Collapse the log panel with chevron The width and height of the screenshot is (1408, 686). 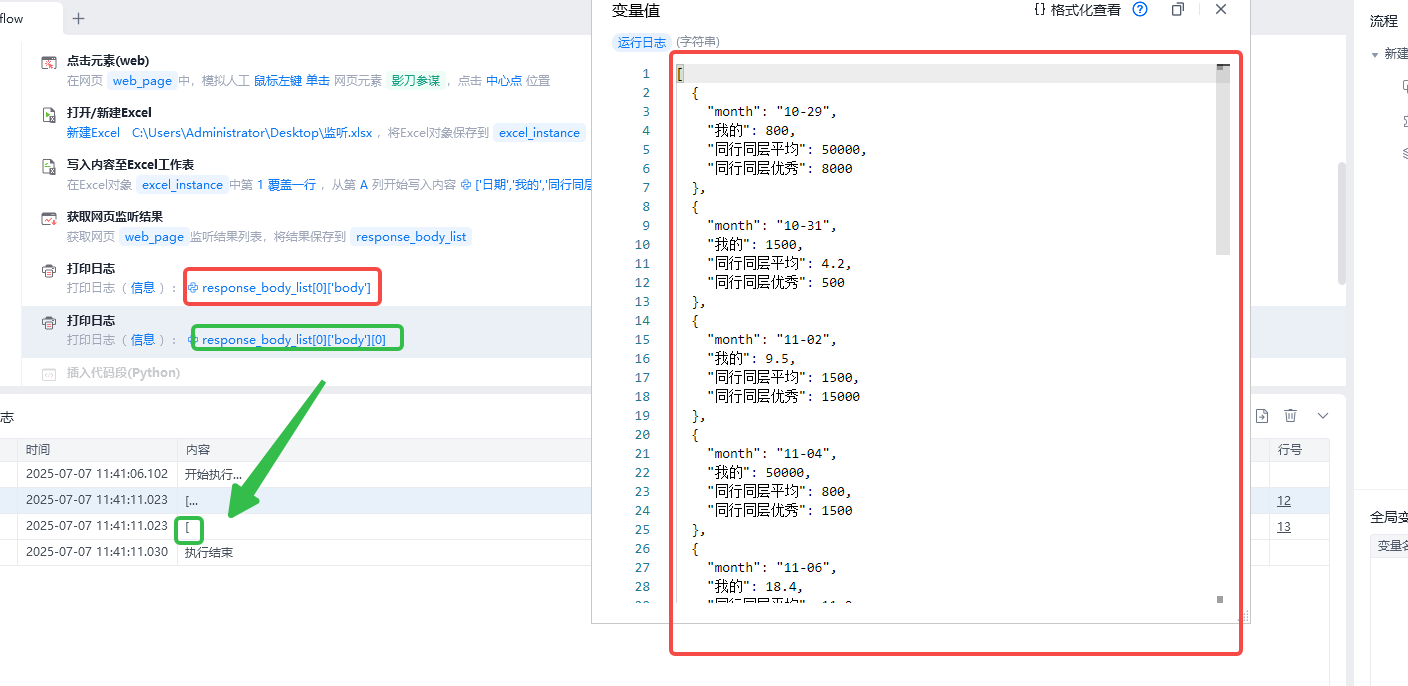click(1323, 415)
